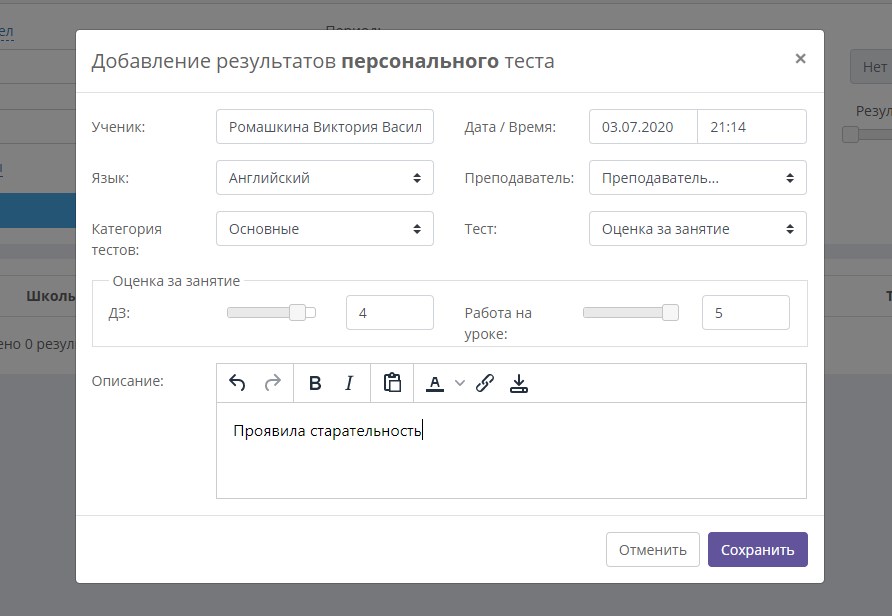Apply text color with the A icon

point(435,383)
